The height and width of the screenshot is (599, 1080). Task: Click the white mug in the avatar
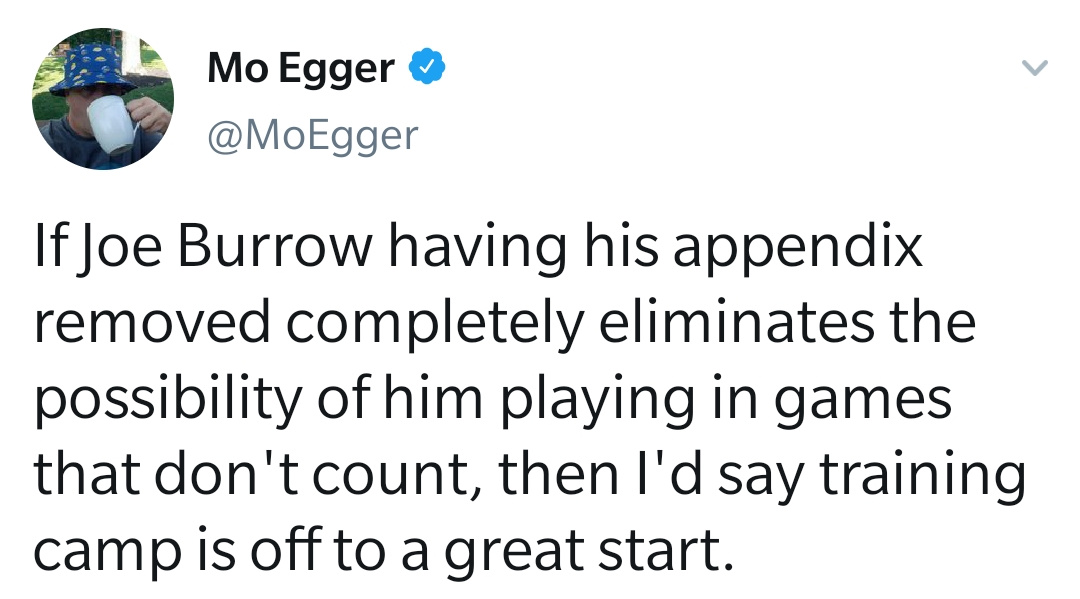[x=111, y=124]
